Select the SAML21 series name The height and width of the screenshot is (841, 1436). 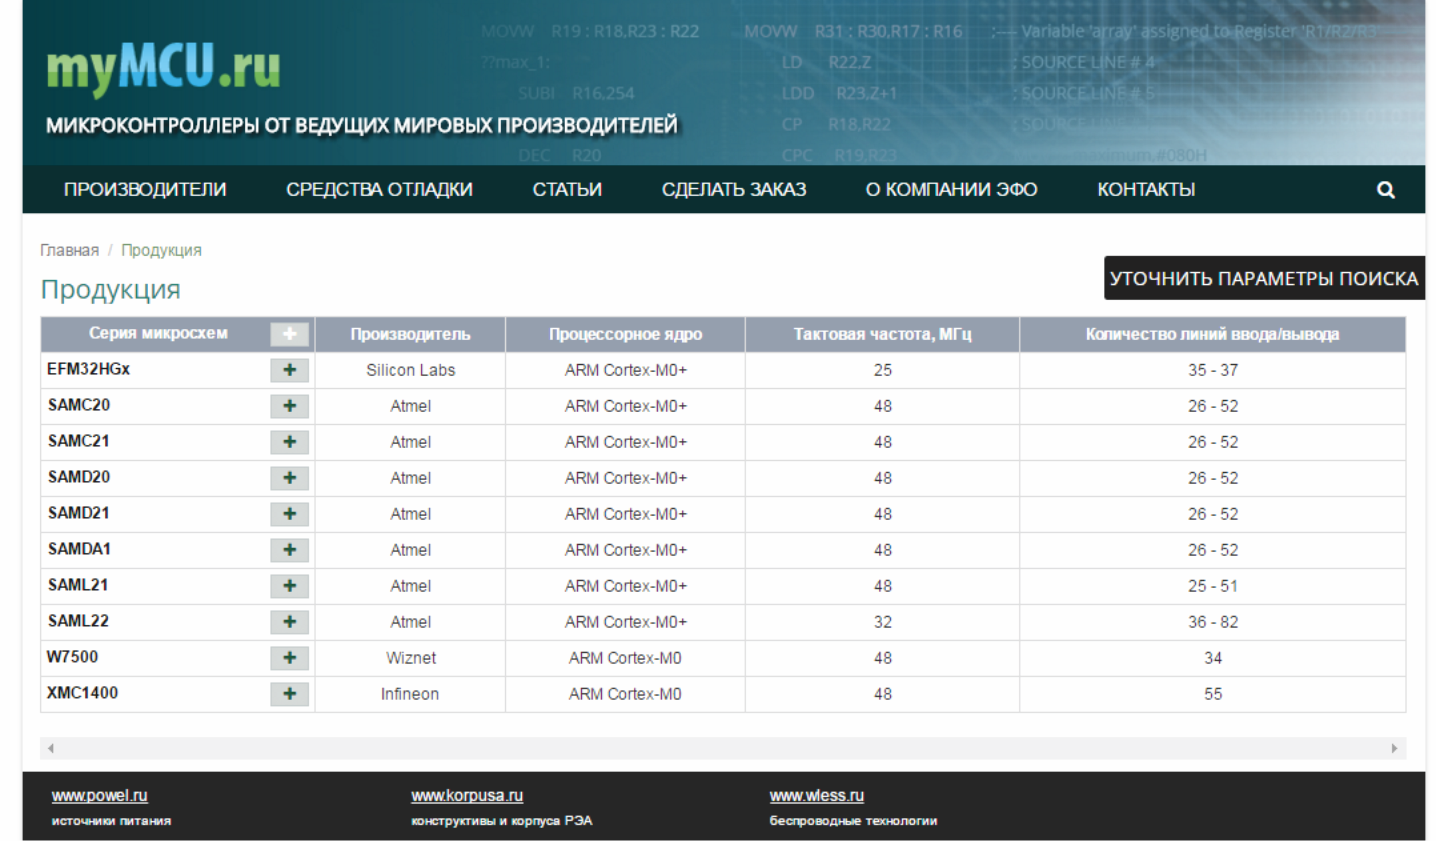(78, 585)
